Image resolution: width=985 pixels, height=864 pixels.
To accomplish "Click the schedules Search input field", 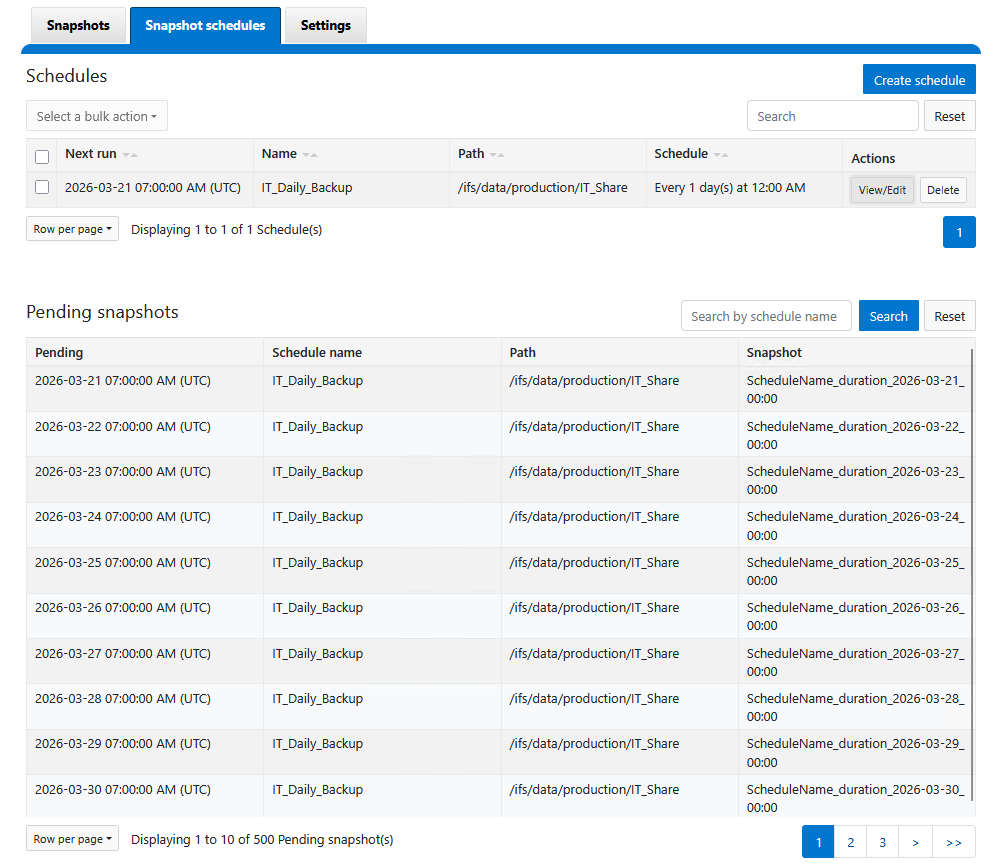I will pyautogui.click(x=832, y=116).
